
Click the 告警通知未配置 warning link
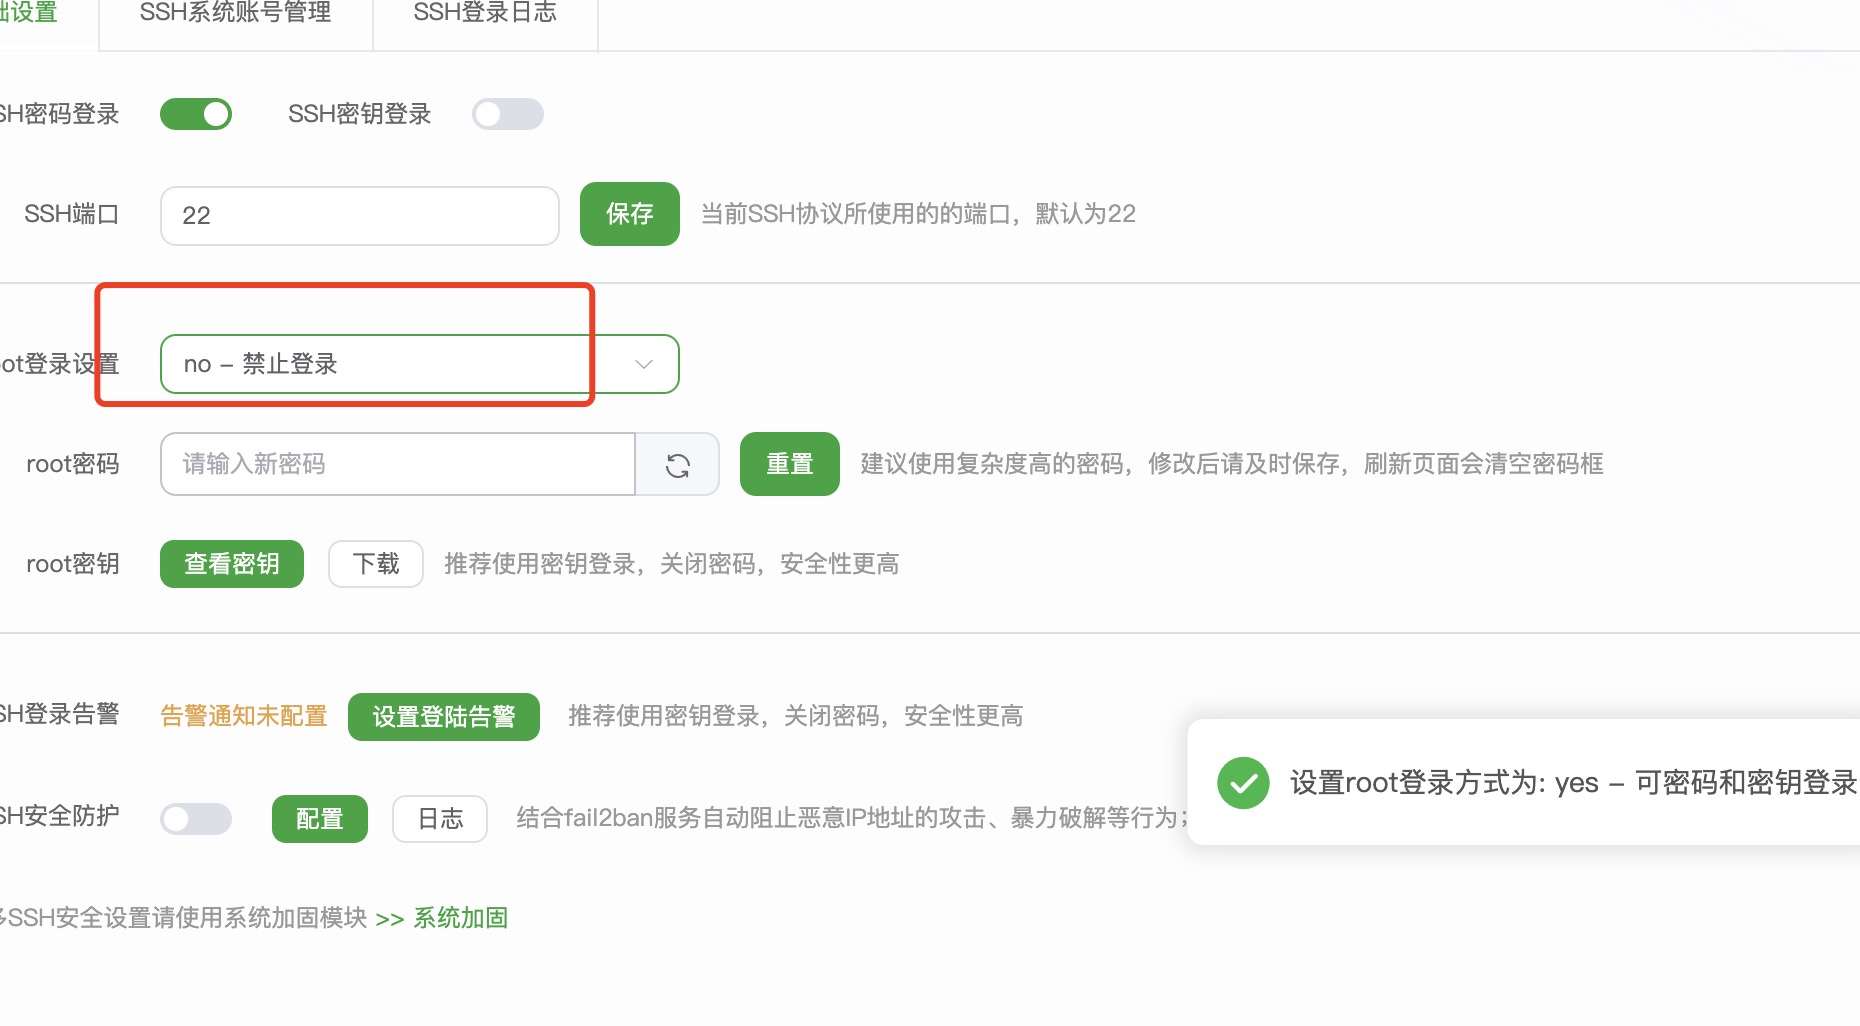pyautogui.click(x=244, y=716)
